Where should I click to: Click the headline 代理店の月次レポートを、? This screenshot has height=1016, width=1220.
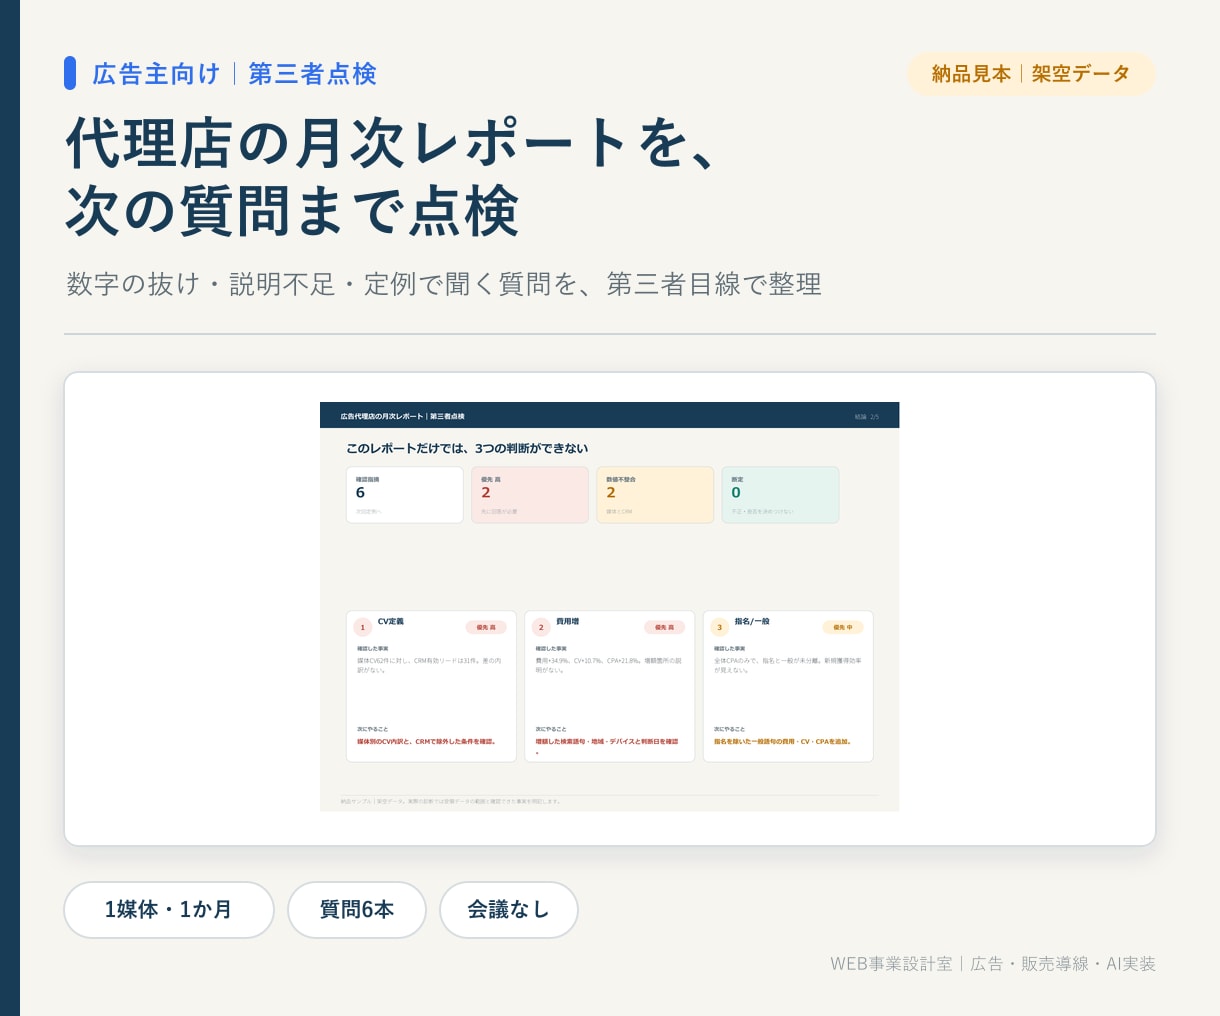click(x=392, y=143)
